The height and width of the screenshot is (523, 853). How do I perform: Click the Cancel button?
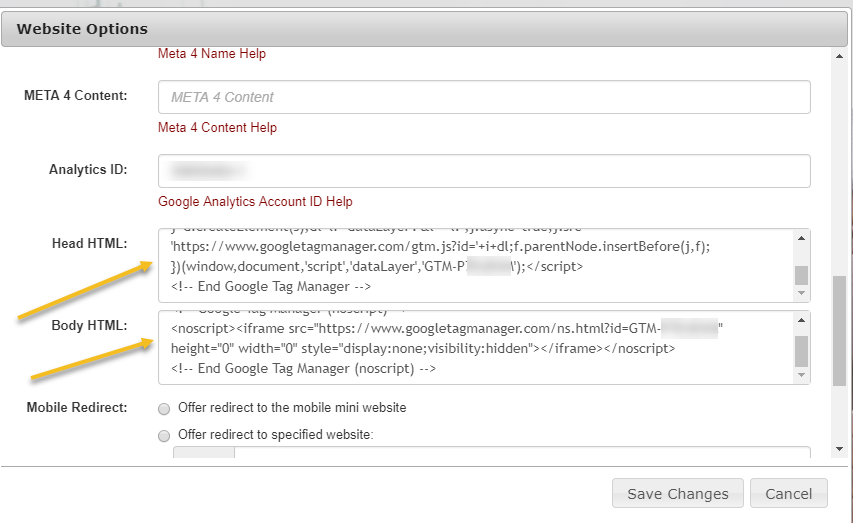click(x=789, y=493)
